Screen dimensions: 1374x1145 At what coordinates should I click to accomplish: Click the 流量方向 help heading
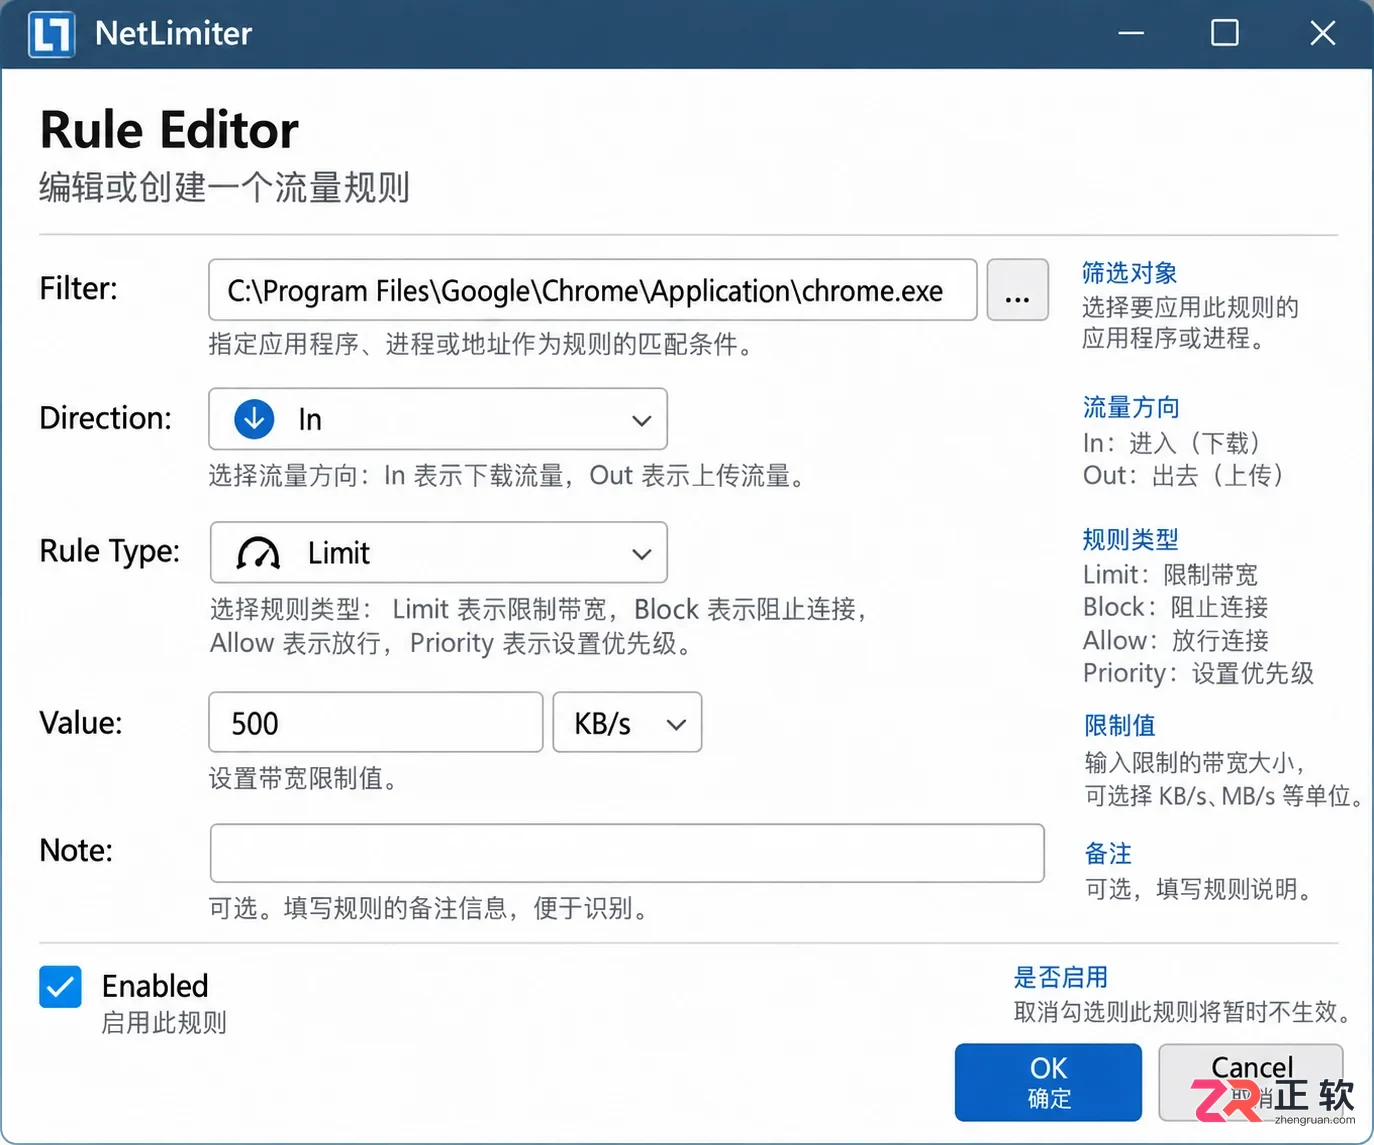click(x=1131, y=407)
